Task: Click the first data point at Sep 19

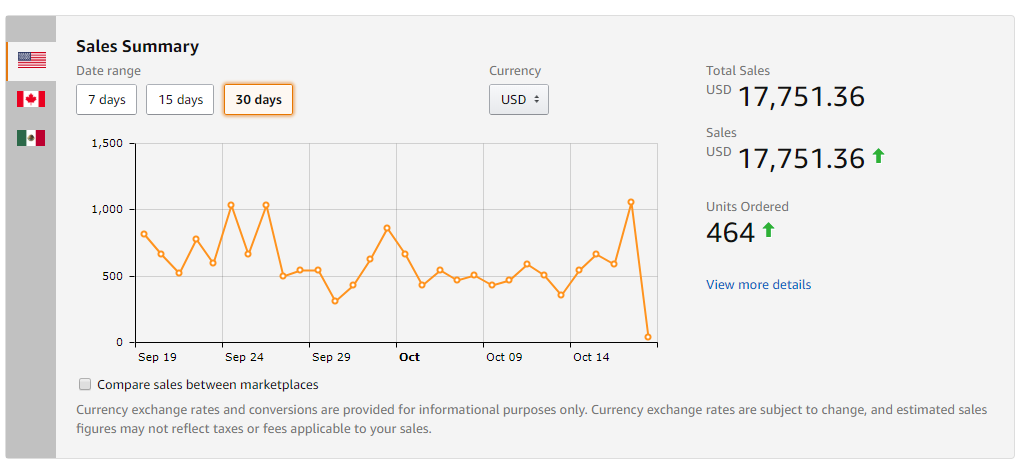Action: [x=144, y=234]
